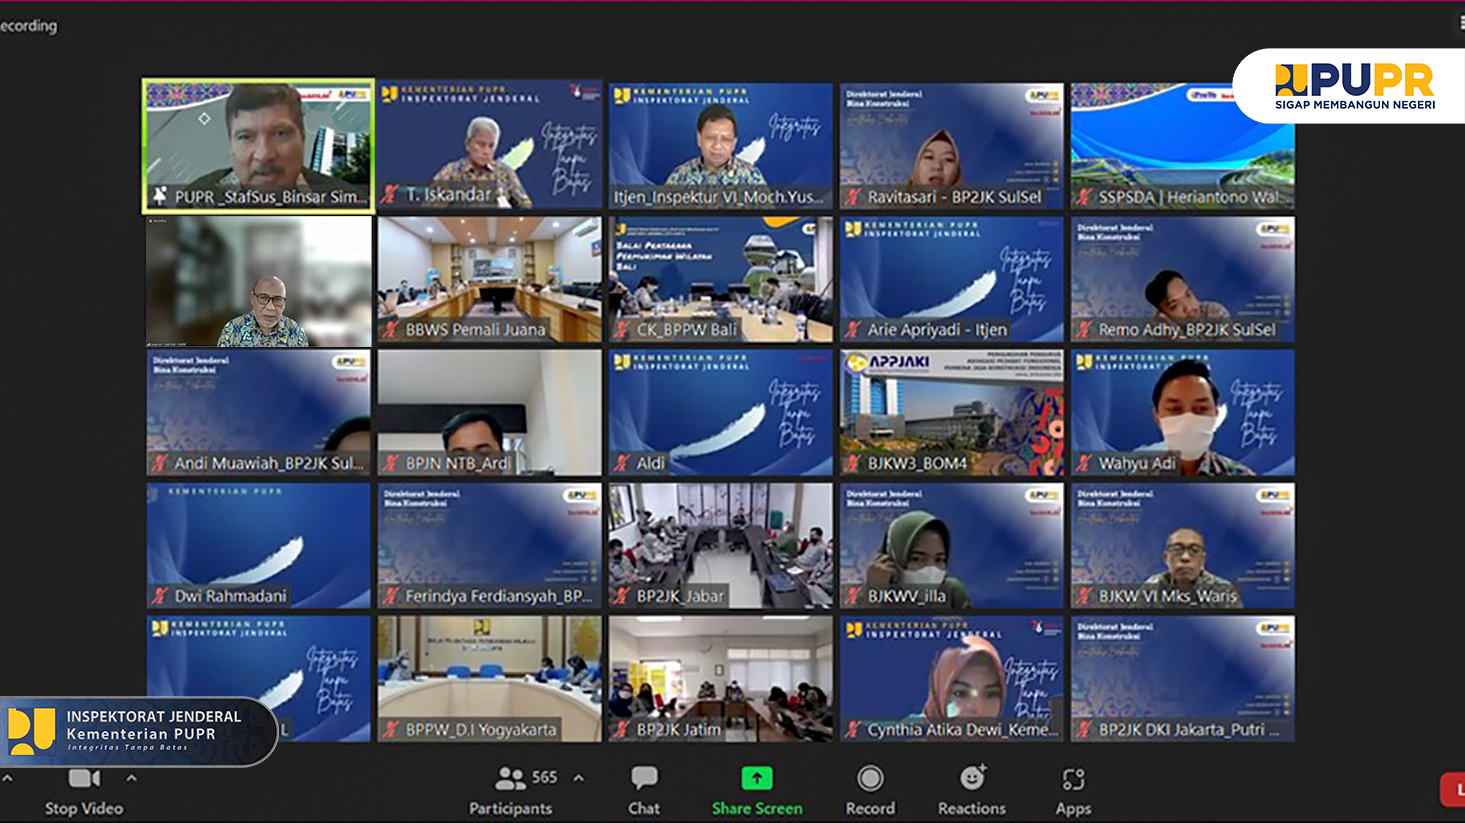Click muted mic icon on BP2JK_Jabar
Screen dimensions: 1465x823
622,596
